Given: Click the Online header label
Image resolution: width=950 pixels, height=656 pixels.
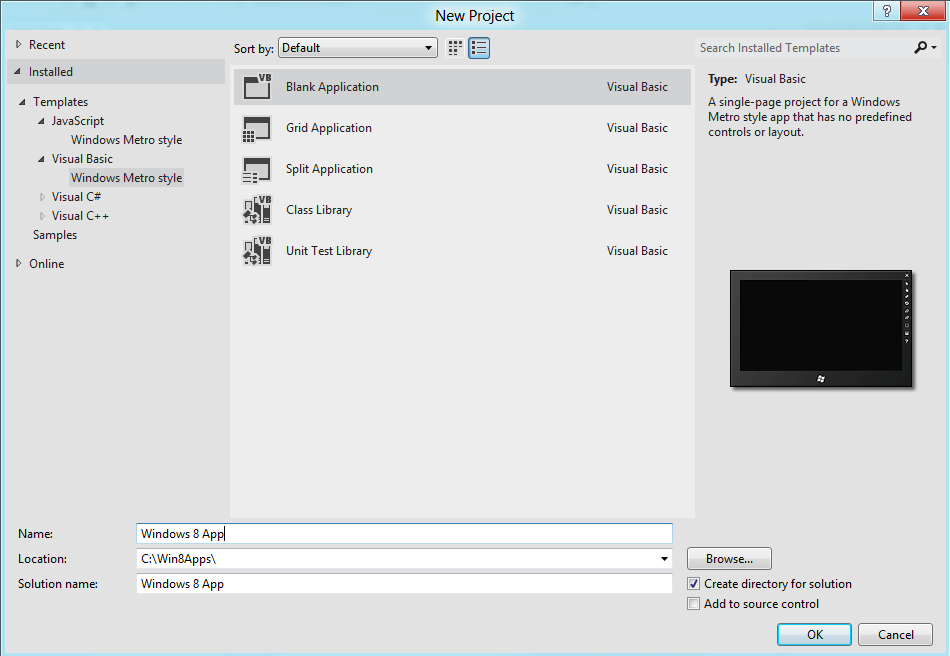Looking at the screenshot, I should tap(47, 263).
